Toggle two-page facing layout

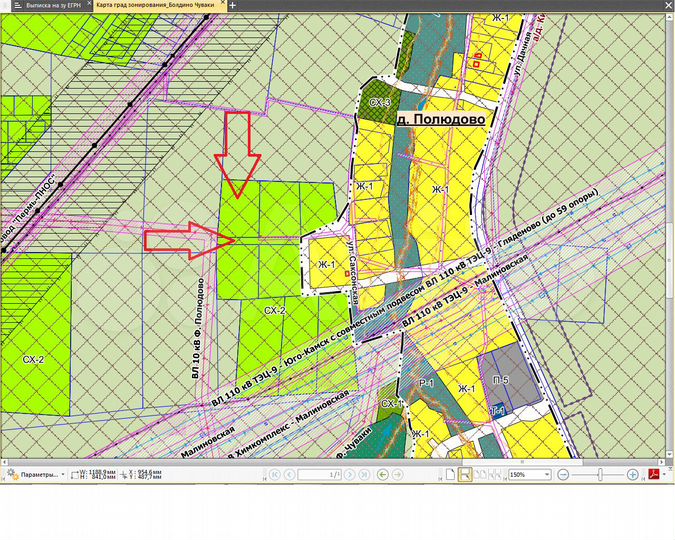point(480,474)
